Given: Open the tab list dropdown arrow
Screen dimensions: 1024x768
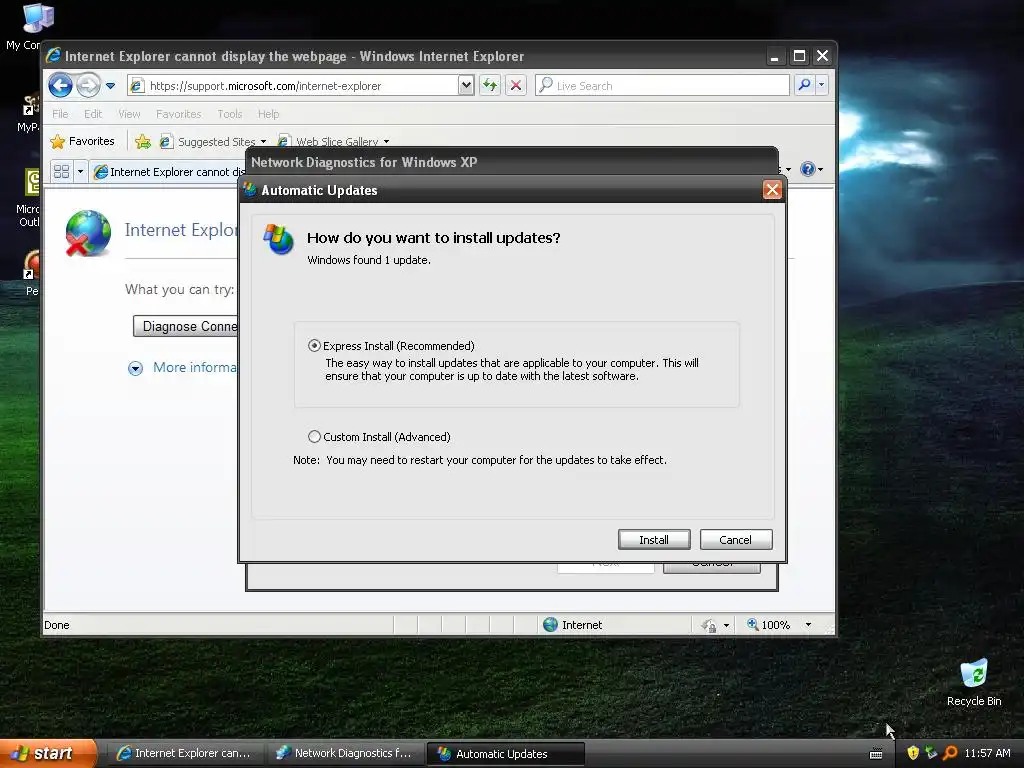Looking at the screenshot, I should [80, 171].
